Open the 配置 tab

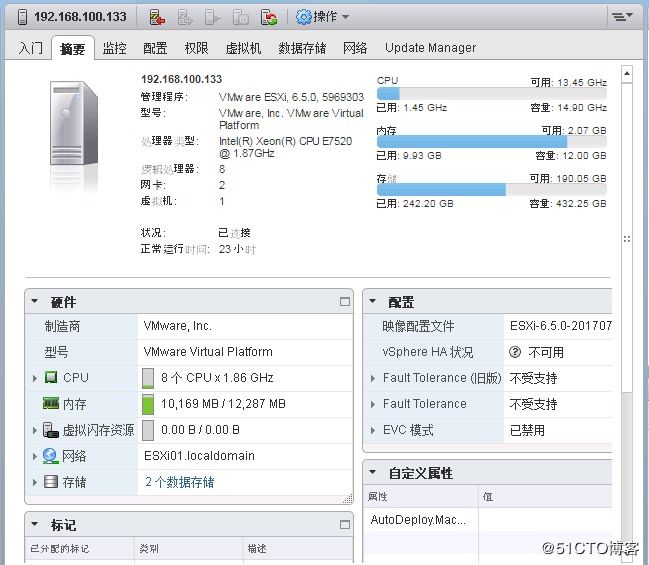(155, 48)
